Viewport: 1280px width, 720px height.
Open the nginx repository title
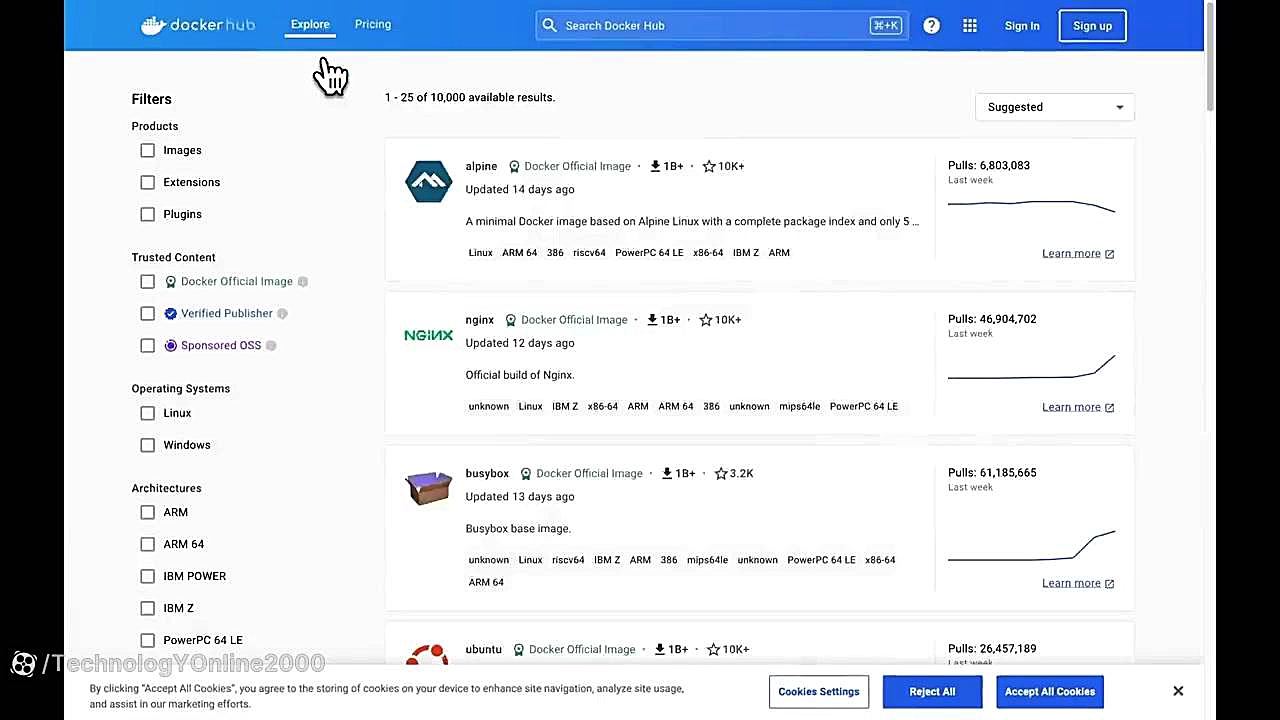click(480, 320)
